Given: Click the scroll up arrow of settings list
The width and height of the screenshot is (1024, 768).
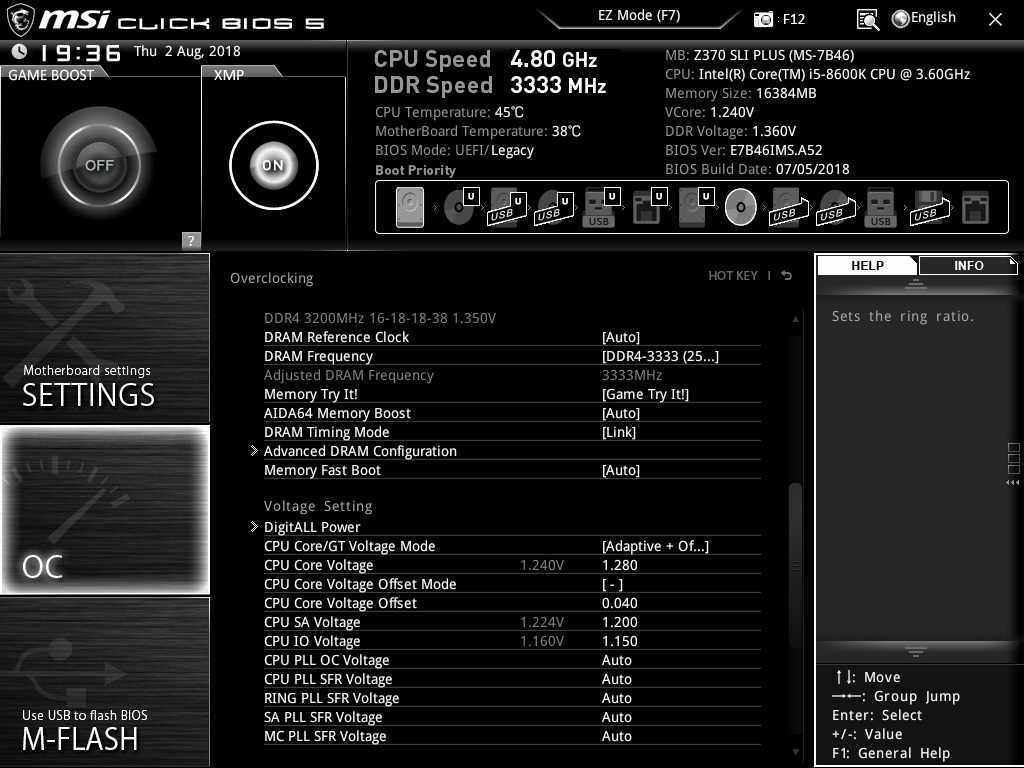Looking at the screenshot, I should [x=795, y=319].
